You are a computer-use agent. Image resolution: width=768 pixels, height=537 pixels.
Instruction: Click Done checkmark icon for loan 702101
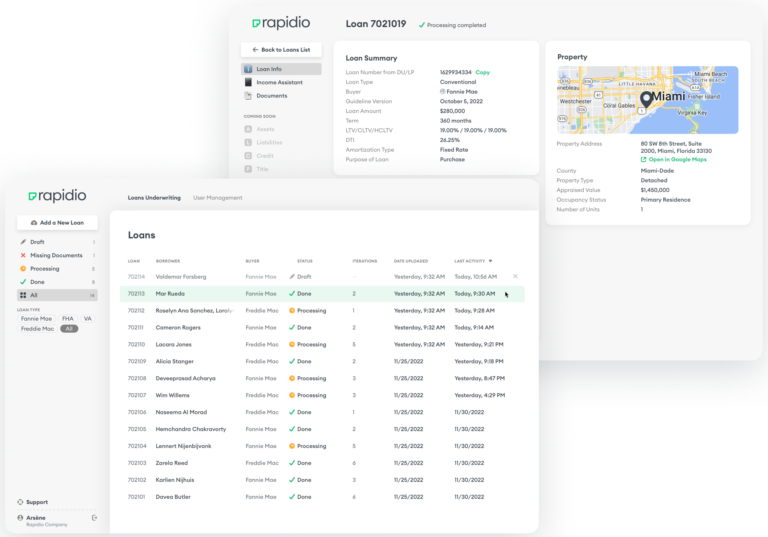(292, 497)
